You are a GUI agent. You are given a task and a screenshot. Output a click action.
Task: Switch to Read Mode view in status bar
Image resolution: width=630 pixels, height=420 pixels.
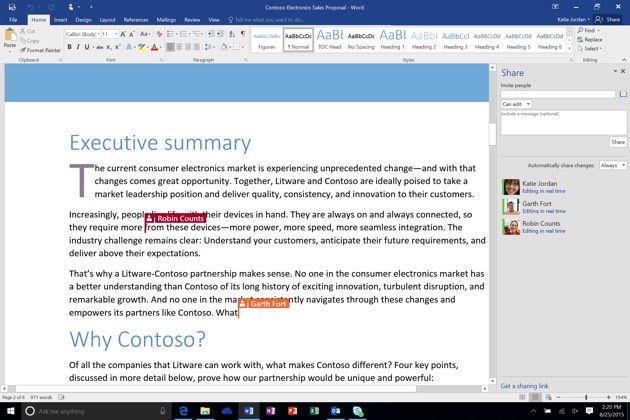click(522, 397)
